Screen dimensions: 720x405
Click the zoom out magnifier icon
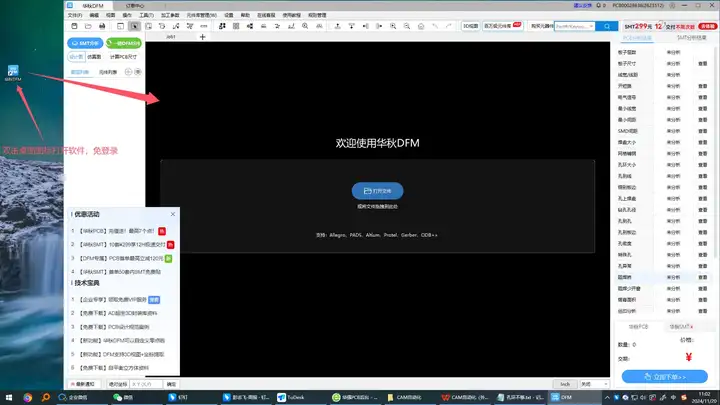coord(407,26)
